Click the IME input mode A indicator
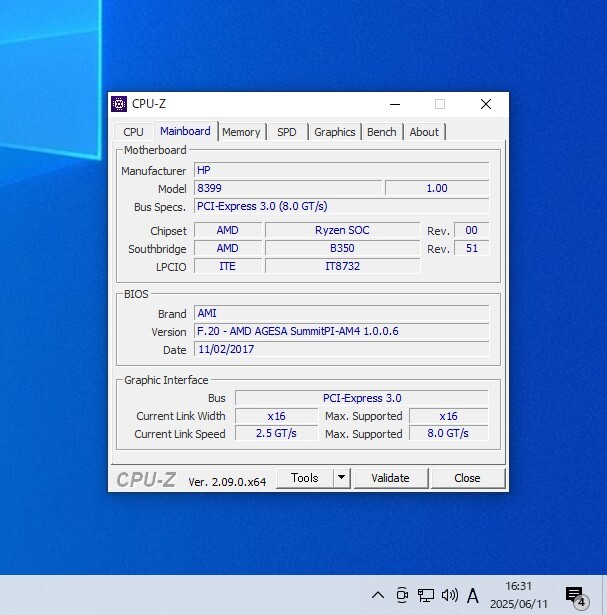 click(x=473, y=596)
